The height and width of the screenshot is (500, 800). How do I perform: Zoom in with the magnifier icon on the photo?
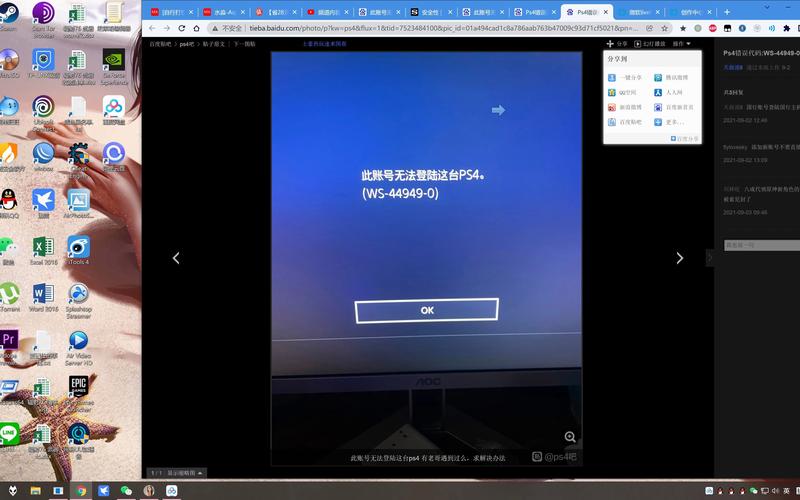pyautogui.click(x=570, y=437)
